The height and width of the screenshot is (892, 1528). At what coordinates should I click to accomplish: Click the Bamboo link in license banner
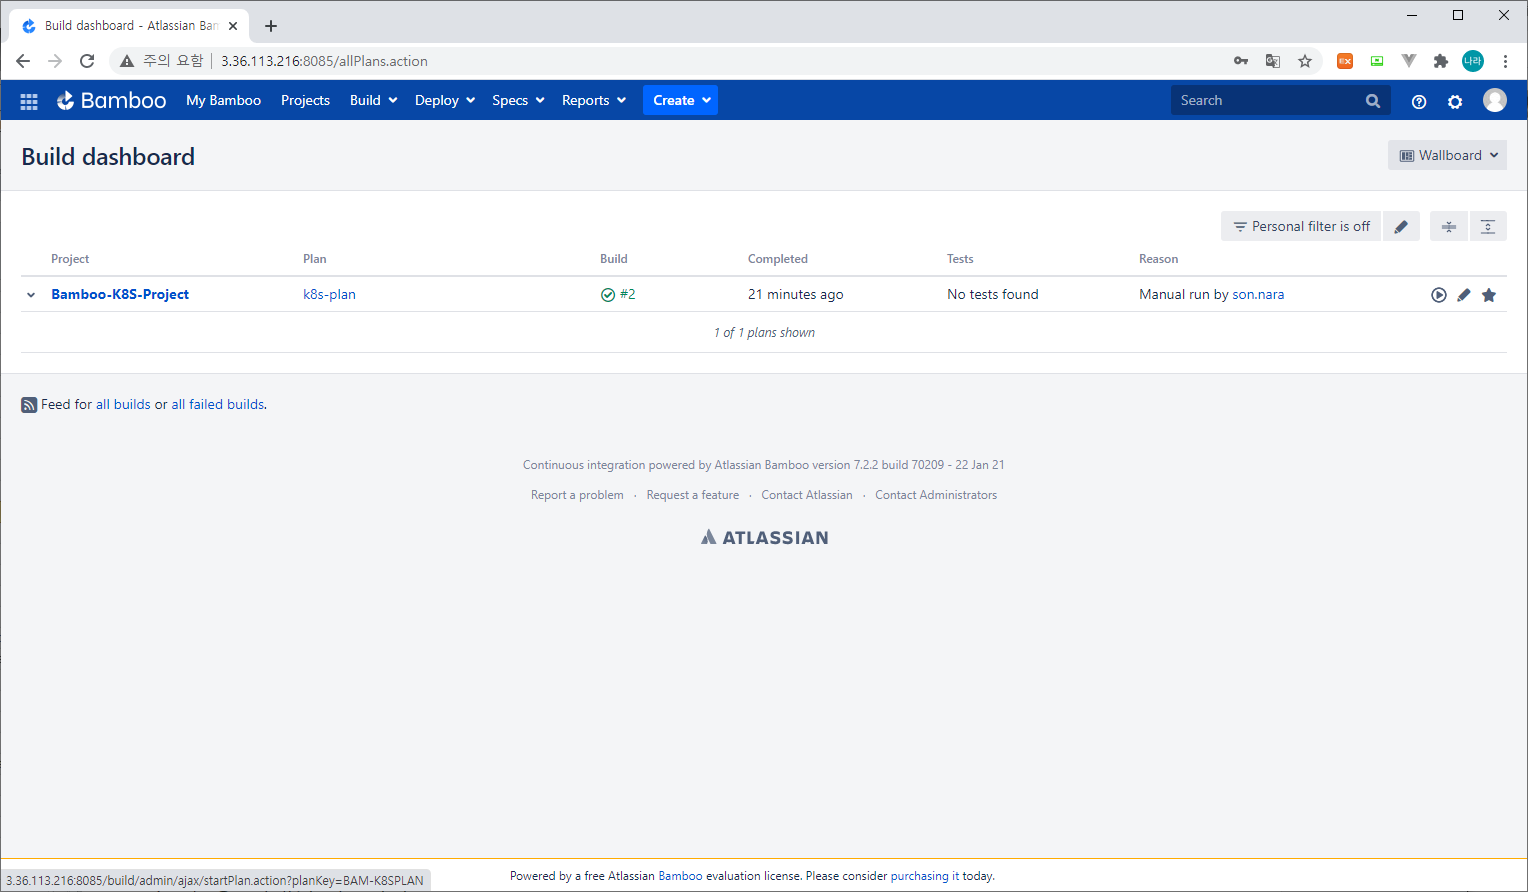[x=680, y=876]
